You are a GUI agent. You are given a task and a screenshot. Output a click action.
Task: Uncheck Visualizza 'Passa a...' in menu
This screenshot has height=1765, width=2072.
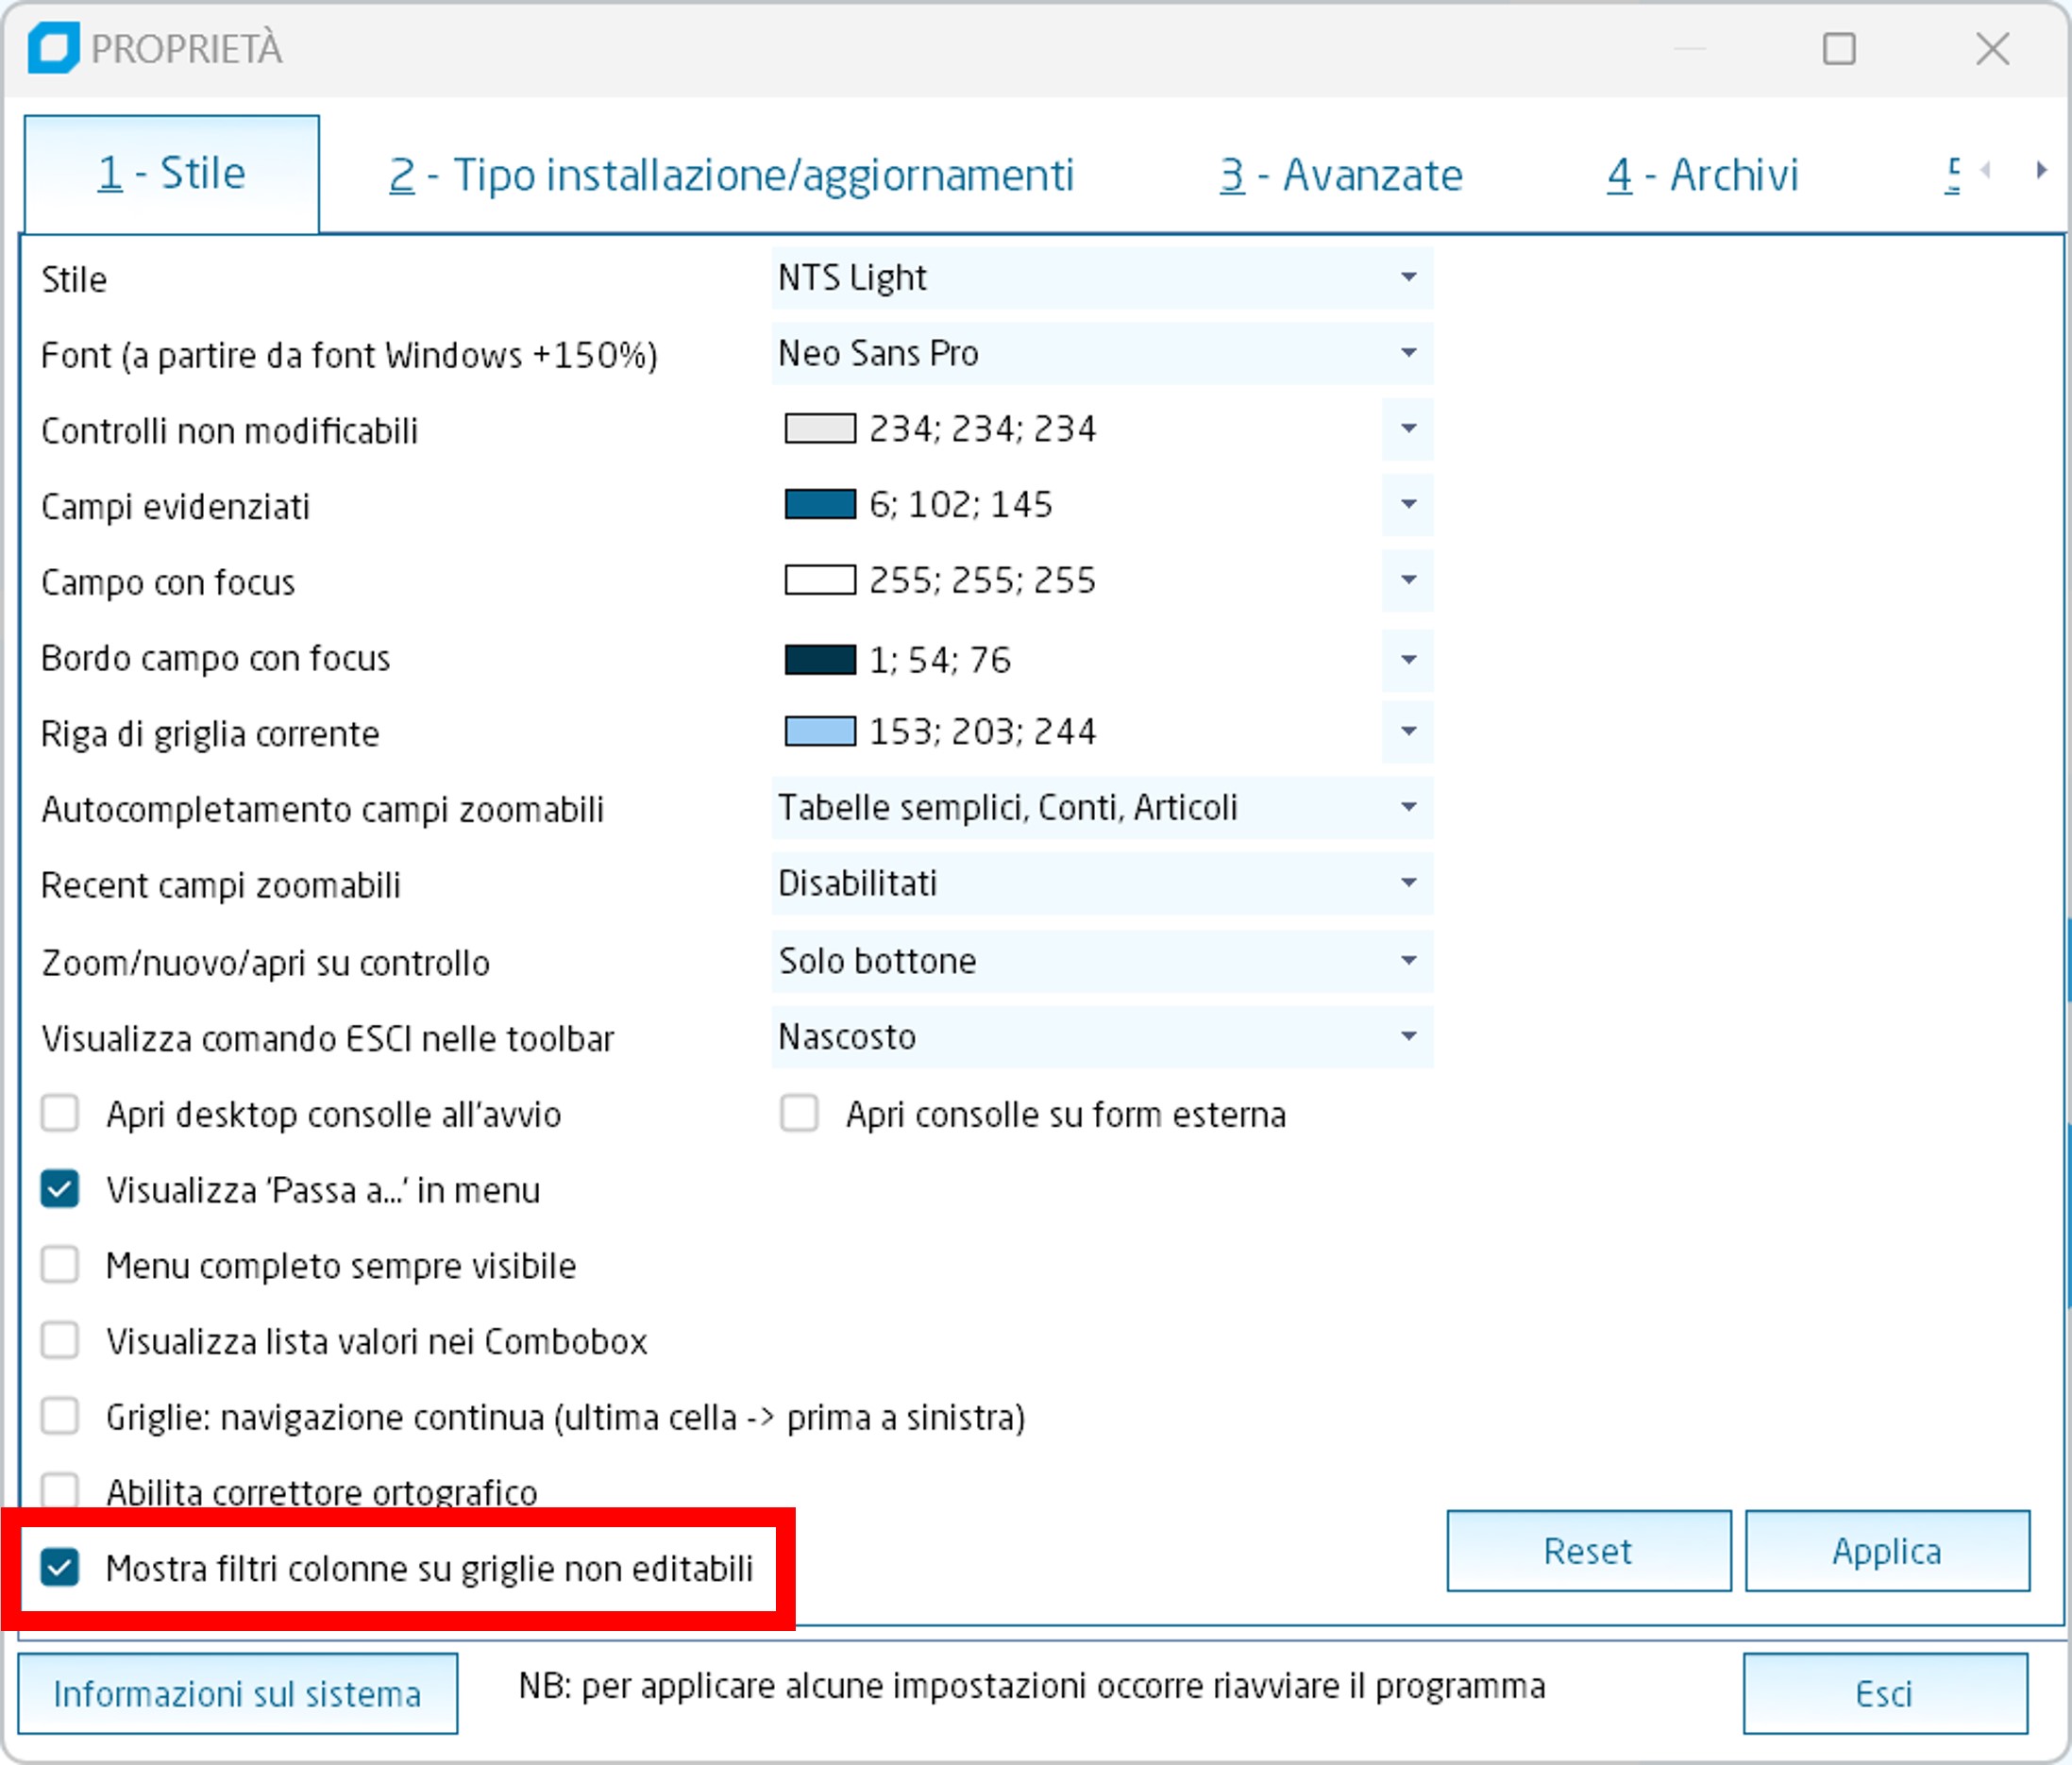click(x=60, y=1189)
